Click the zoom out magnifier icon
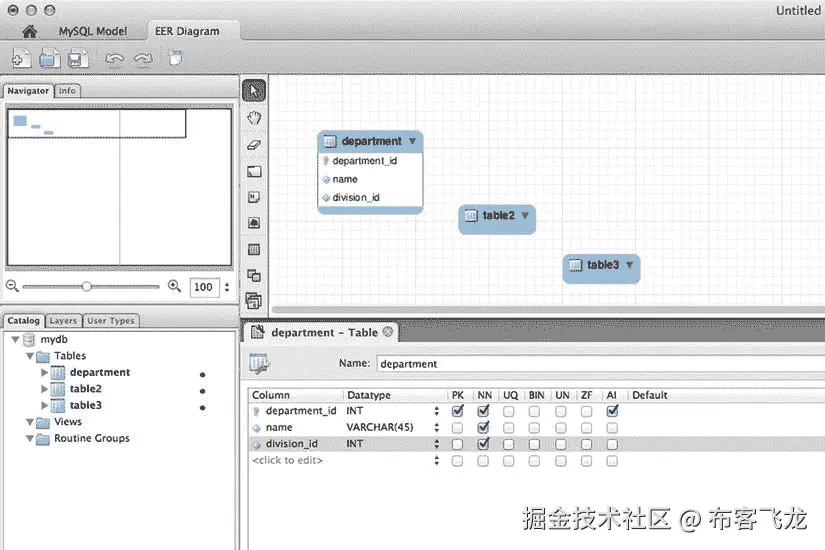The width and height of the screenshot is (825, 550). pyautogui.click(x=12, y=286)
